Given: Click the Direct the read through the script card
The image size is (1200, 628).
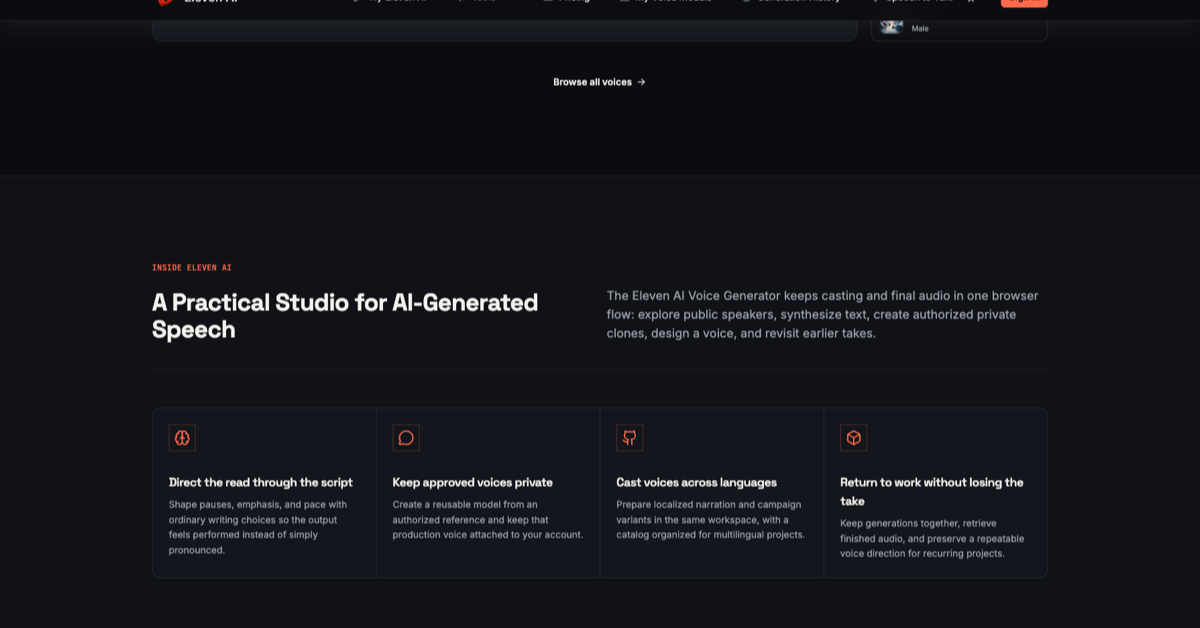Looking at the screenshot, I should pyautogui.click(x=264, y=492).
